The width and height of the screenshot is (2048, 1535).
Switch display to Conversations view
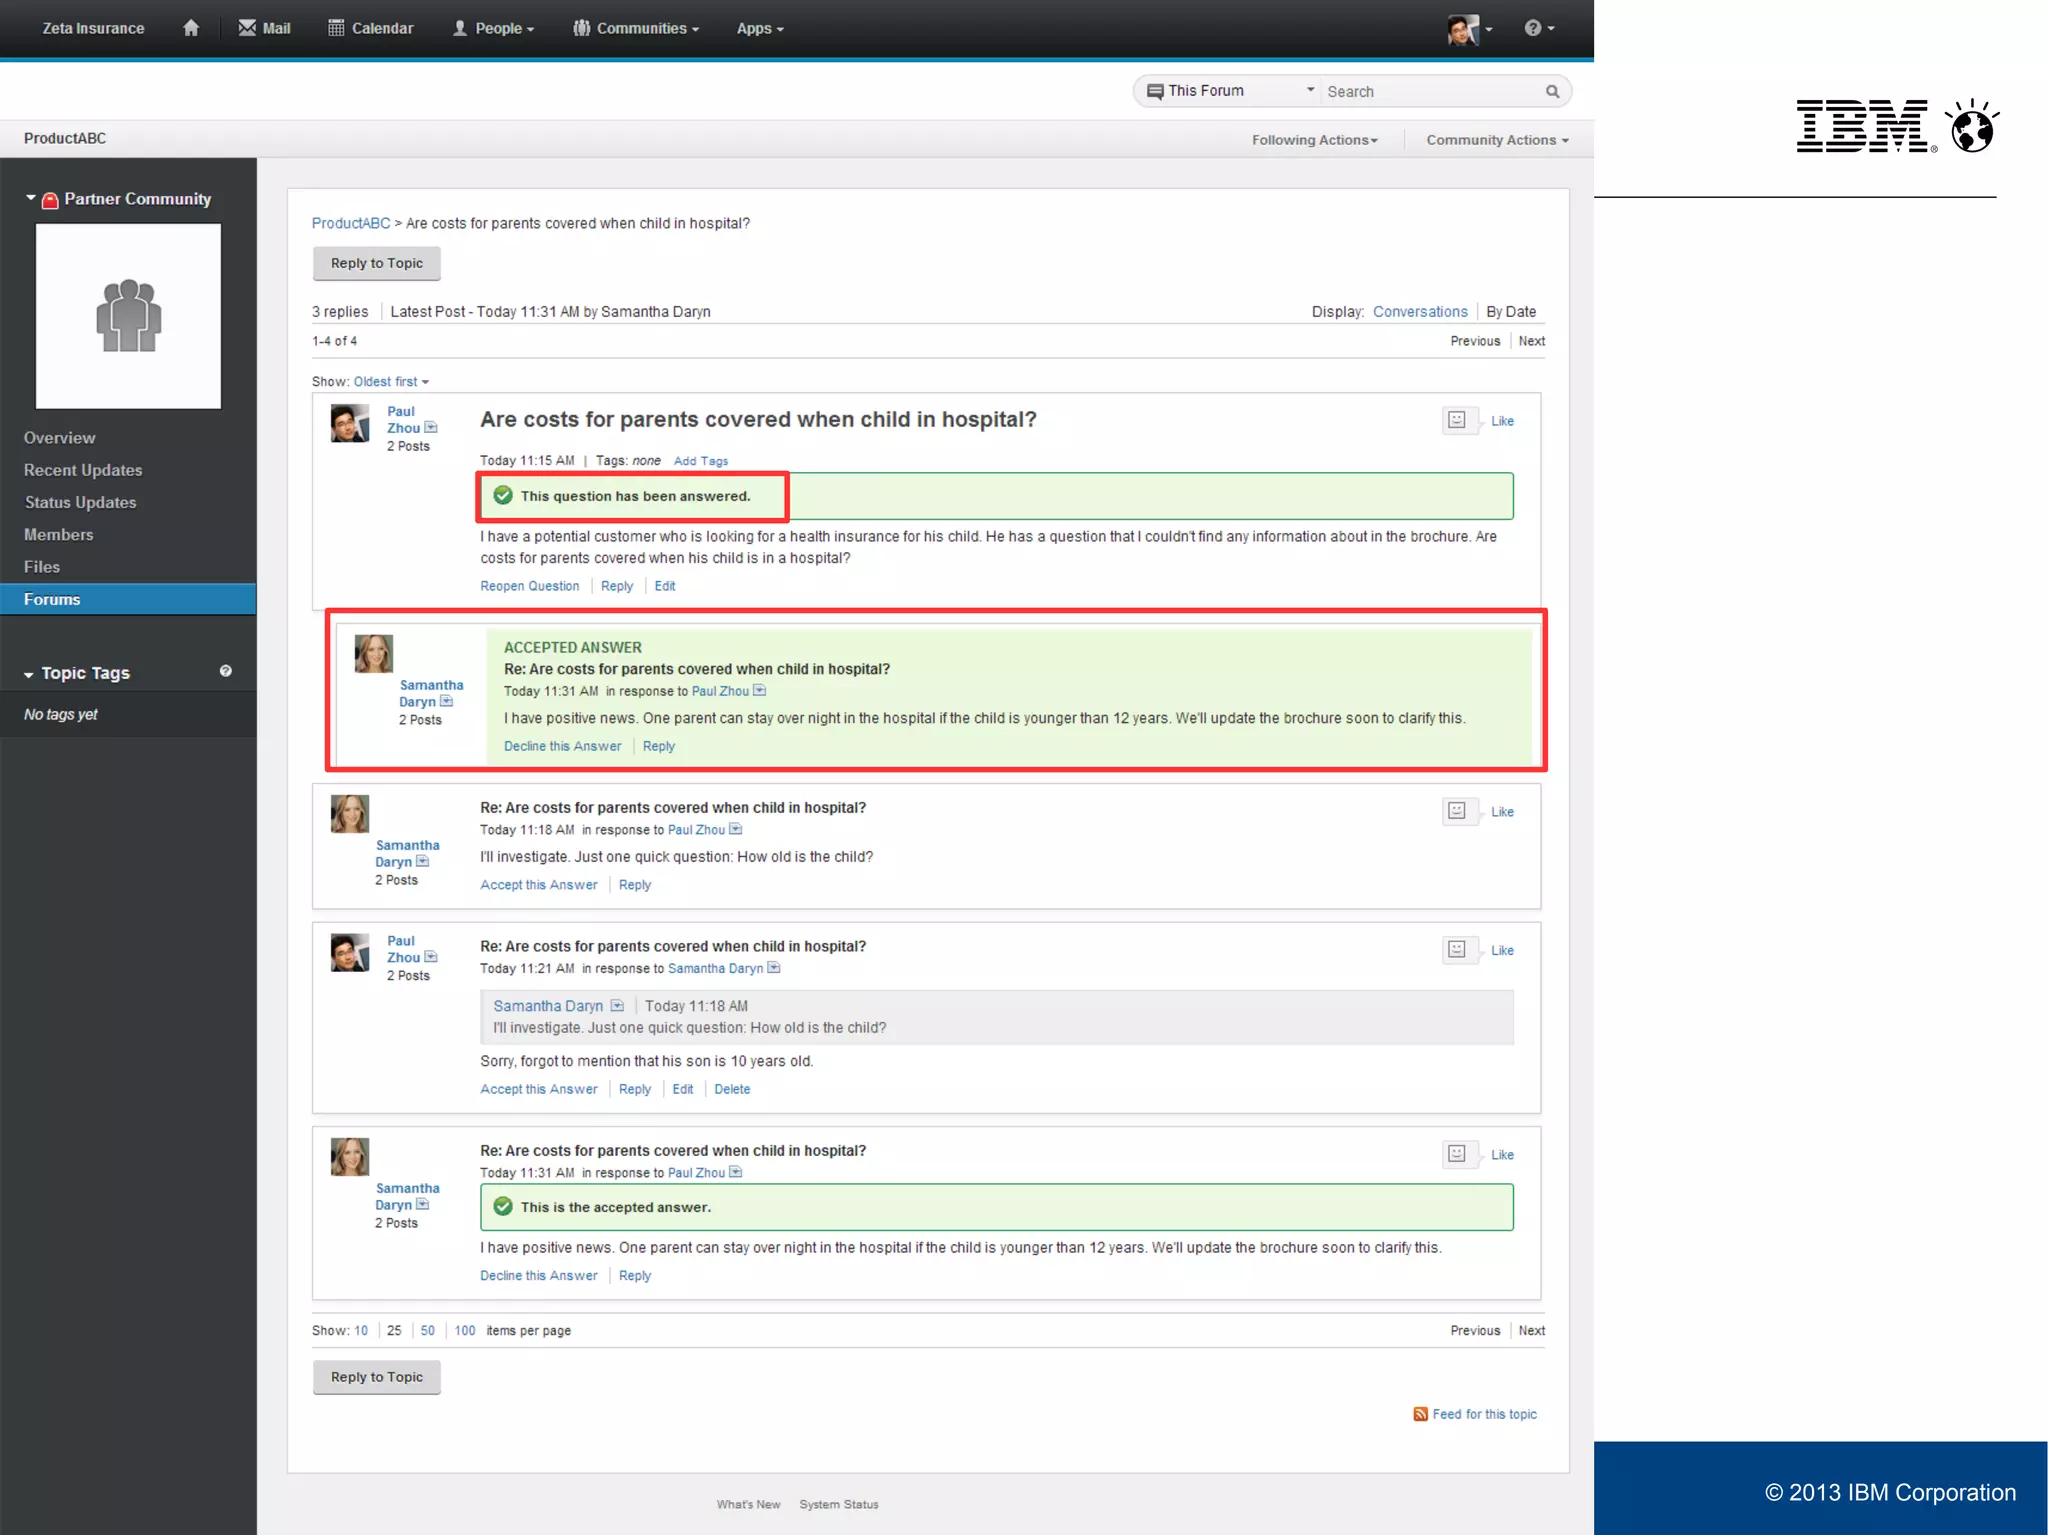1419,312
